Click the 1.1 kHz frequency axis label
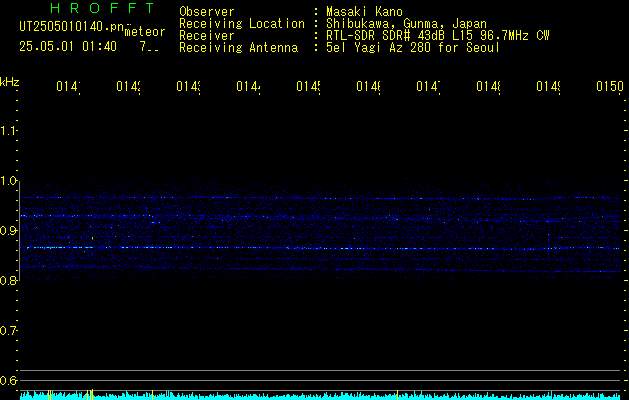The height and width of the screenshot is (400, 629). click(x=9, y=131)
